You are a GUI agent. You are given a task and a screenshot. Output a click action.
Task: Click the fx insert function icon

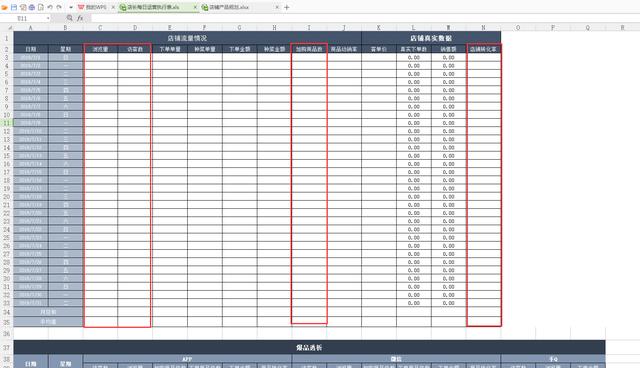[x=80, y=18]
